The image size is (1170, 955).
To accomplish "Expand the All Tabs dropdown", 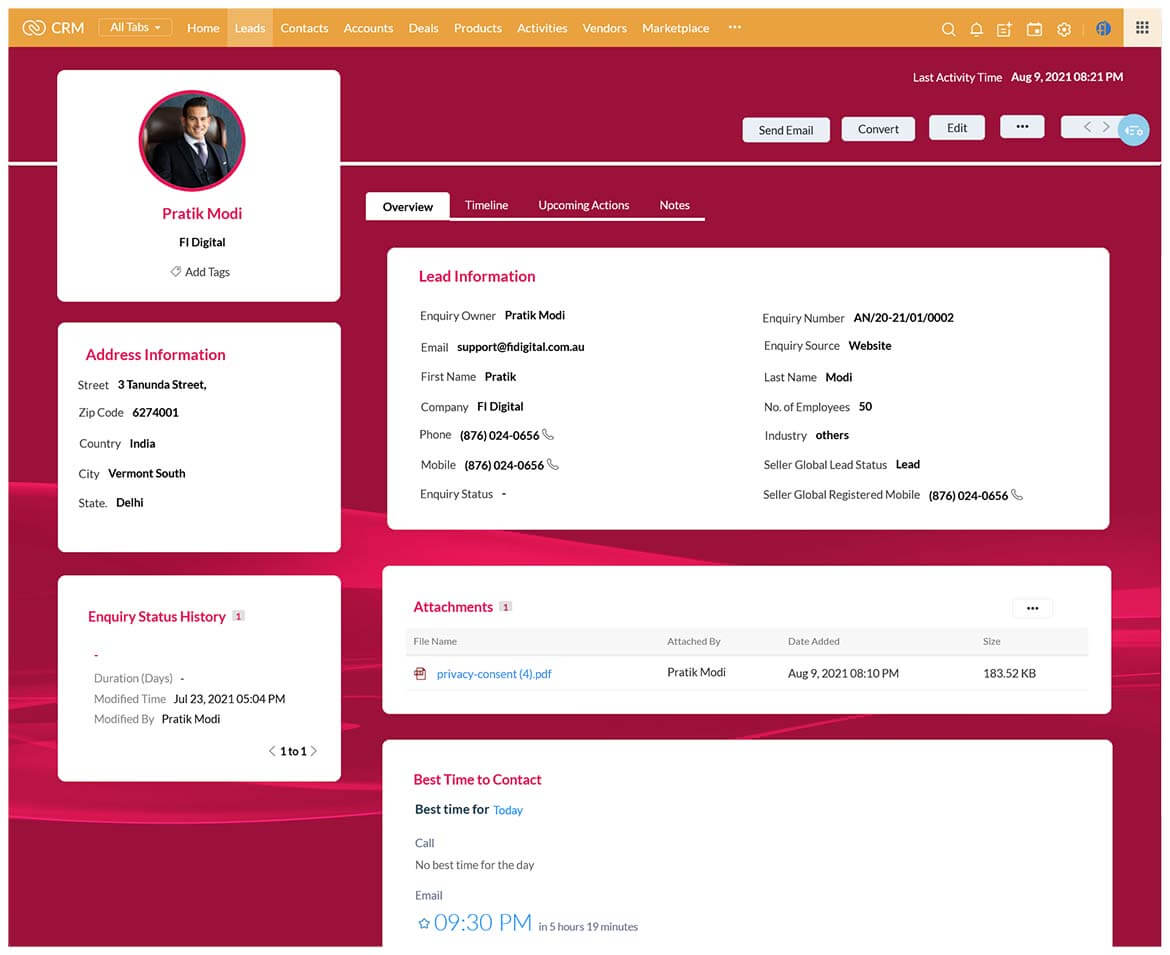I will tap(135, 28).
